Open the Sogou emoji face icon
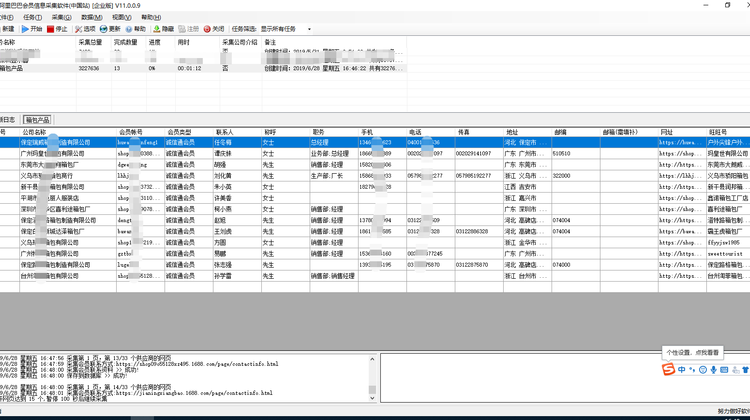Image resolution: width=750 pixels, height=420 pixels. [x=703, y=370]
